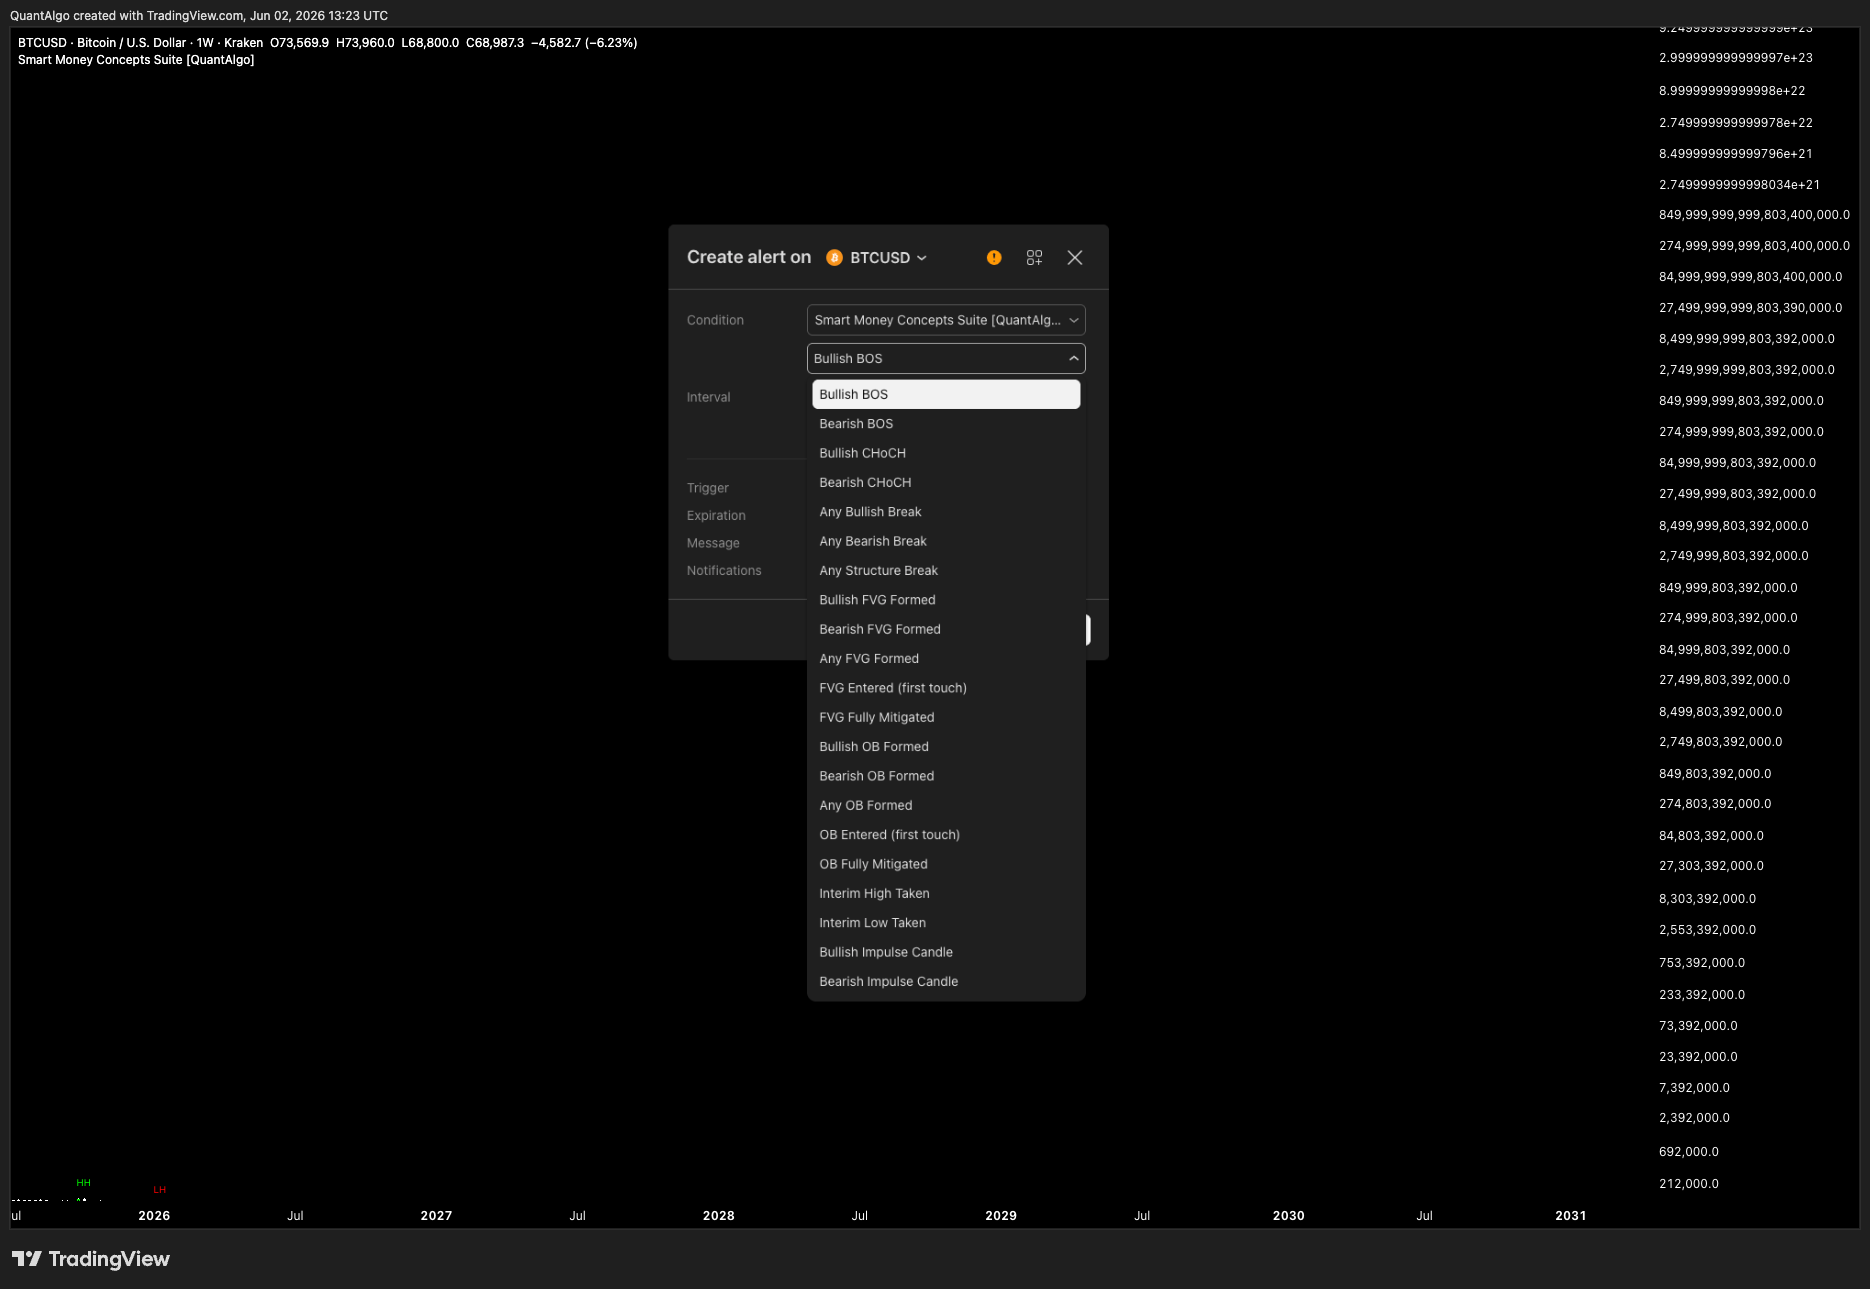
Task: Select Bullish OB Formed option
Action: point(946,746)
